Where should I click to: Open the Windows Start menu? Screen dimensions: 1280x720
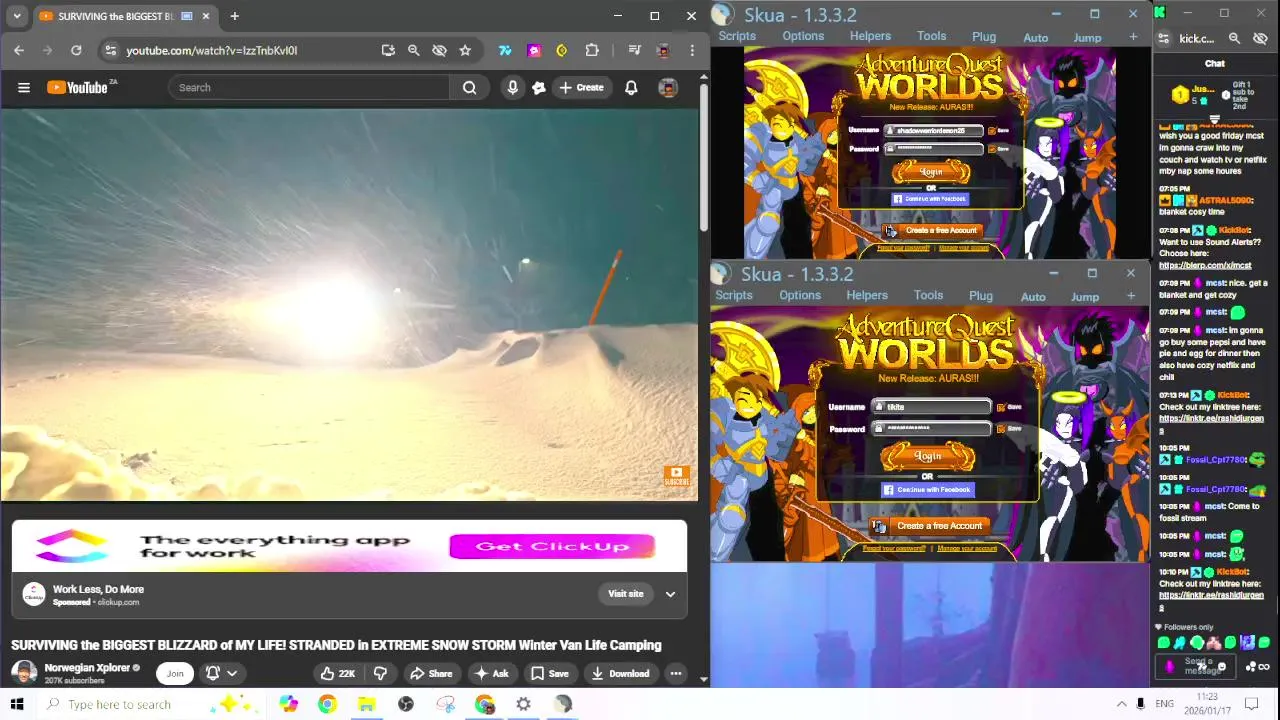[x=17, y=704]
